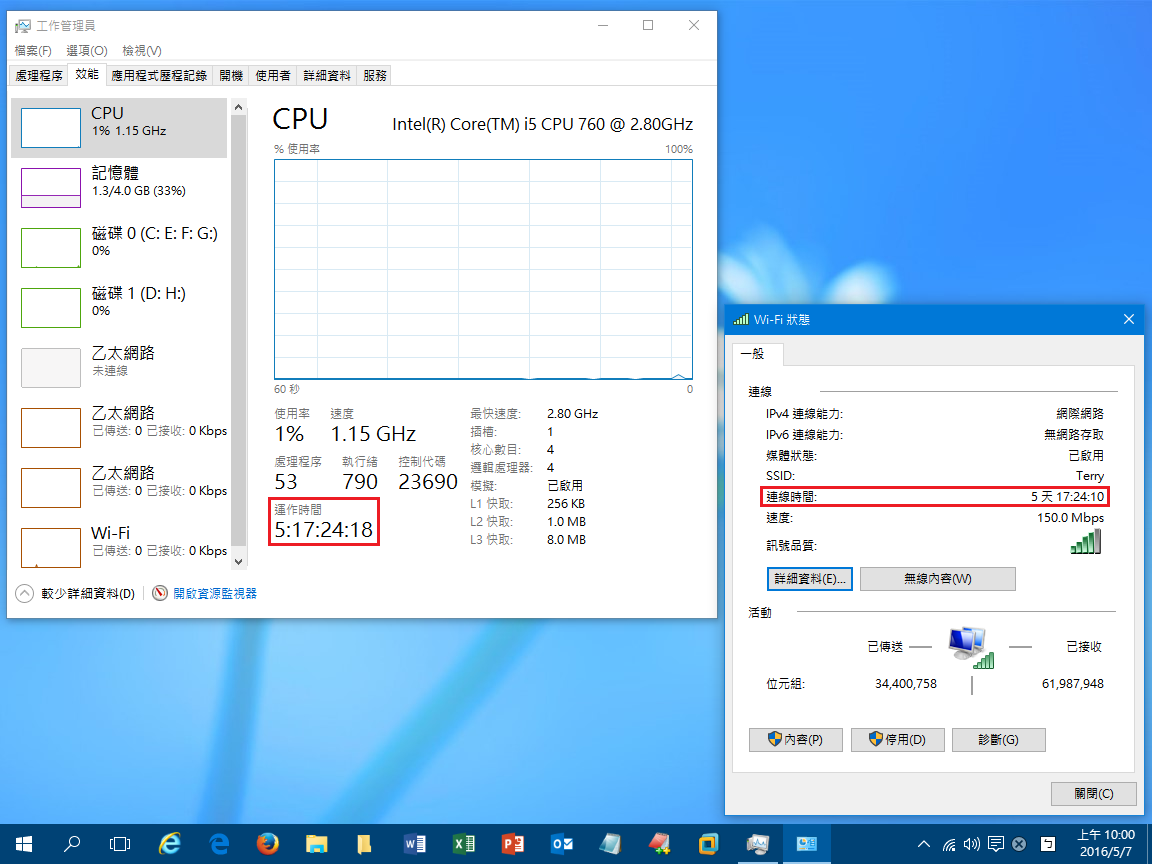The height and width of the screenshot is (864, 1152).
Task: Open 開啟資源監視器 link
Action: [215, 594]
